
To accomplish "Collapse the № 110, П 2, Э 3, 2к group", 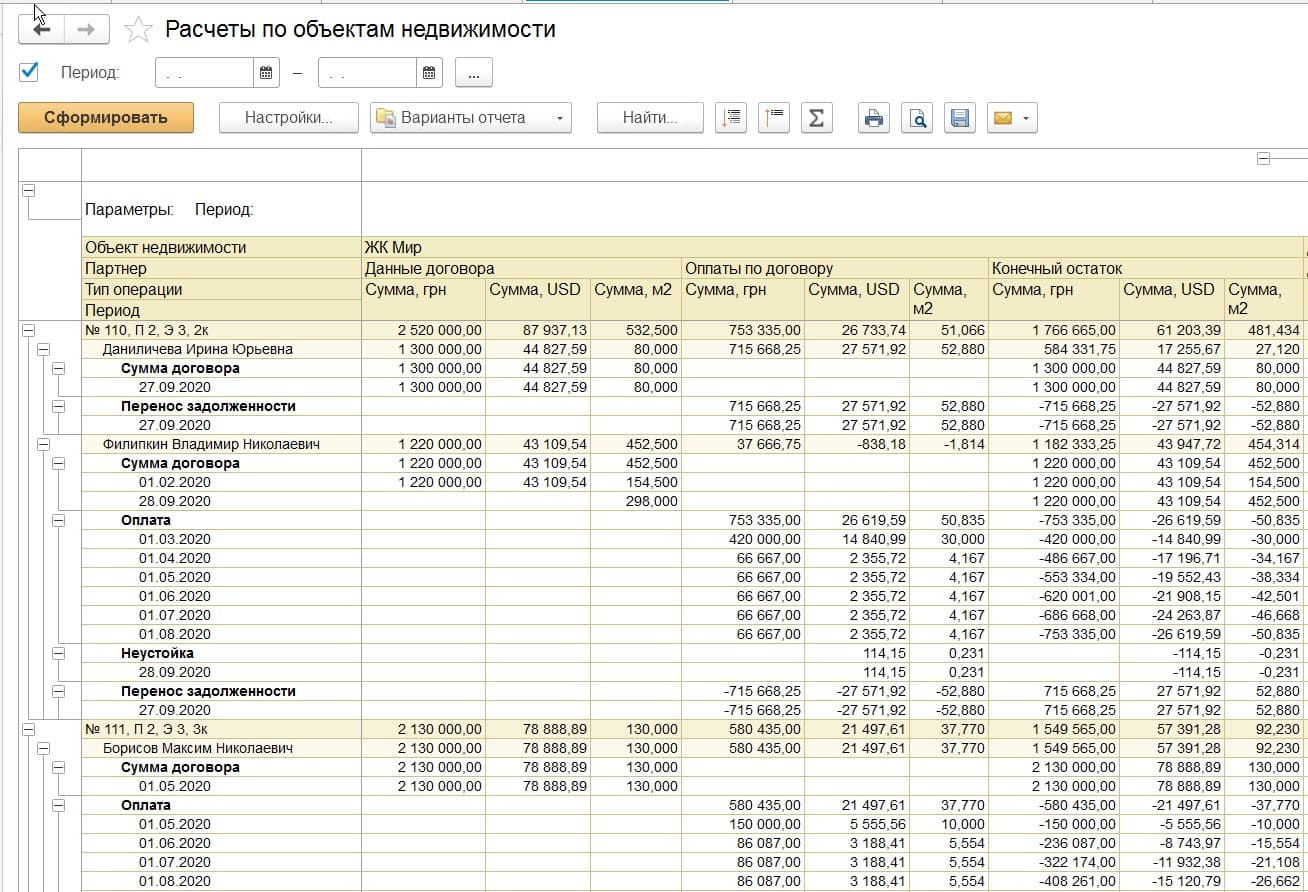I will coord(28,330).
